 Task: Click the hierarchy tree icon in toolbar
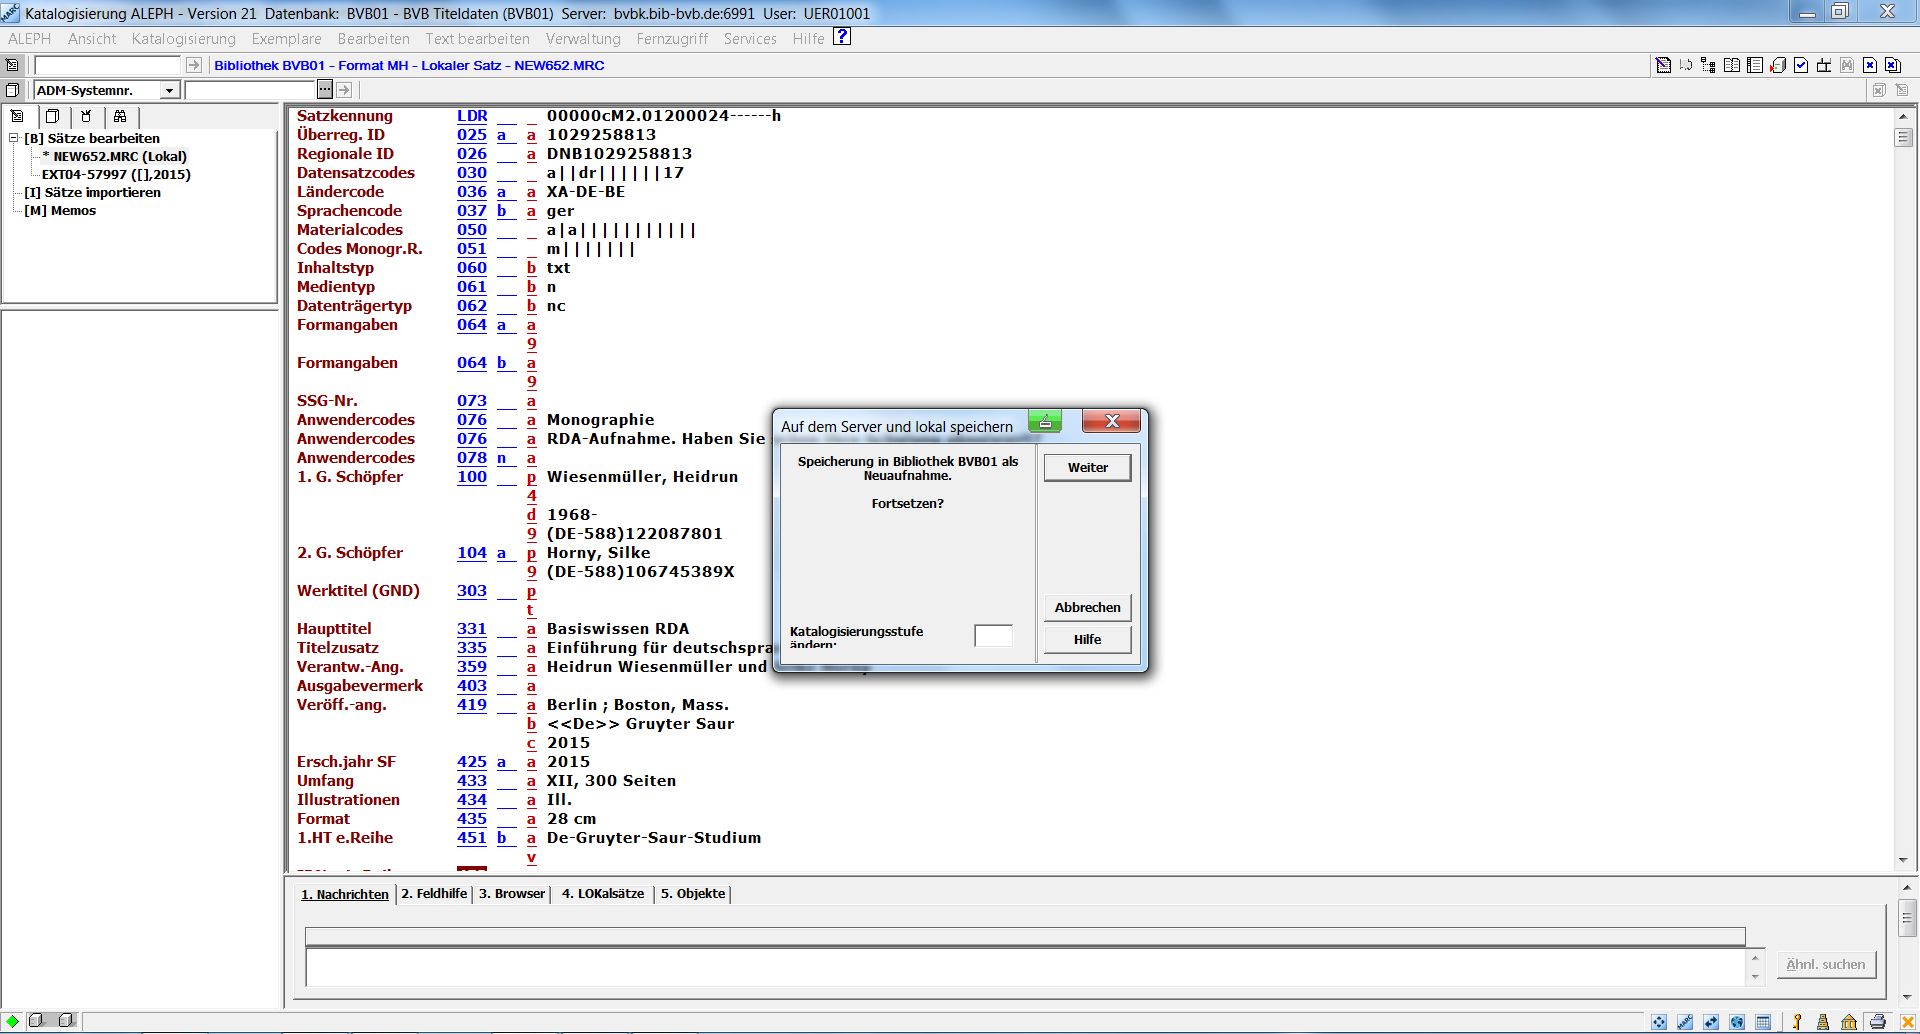(x=1708, y=66)
